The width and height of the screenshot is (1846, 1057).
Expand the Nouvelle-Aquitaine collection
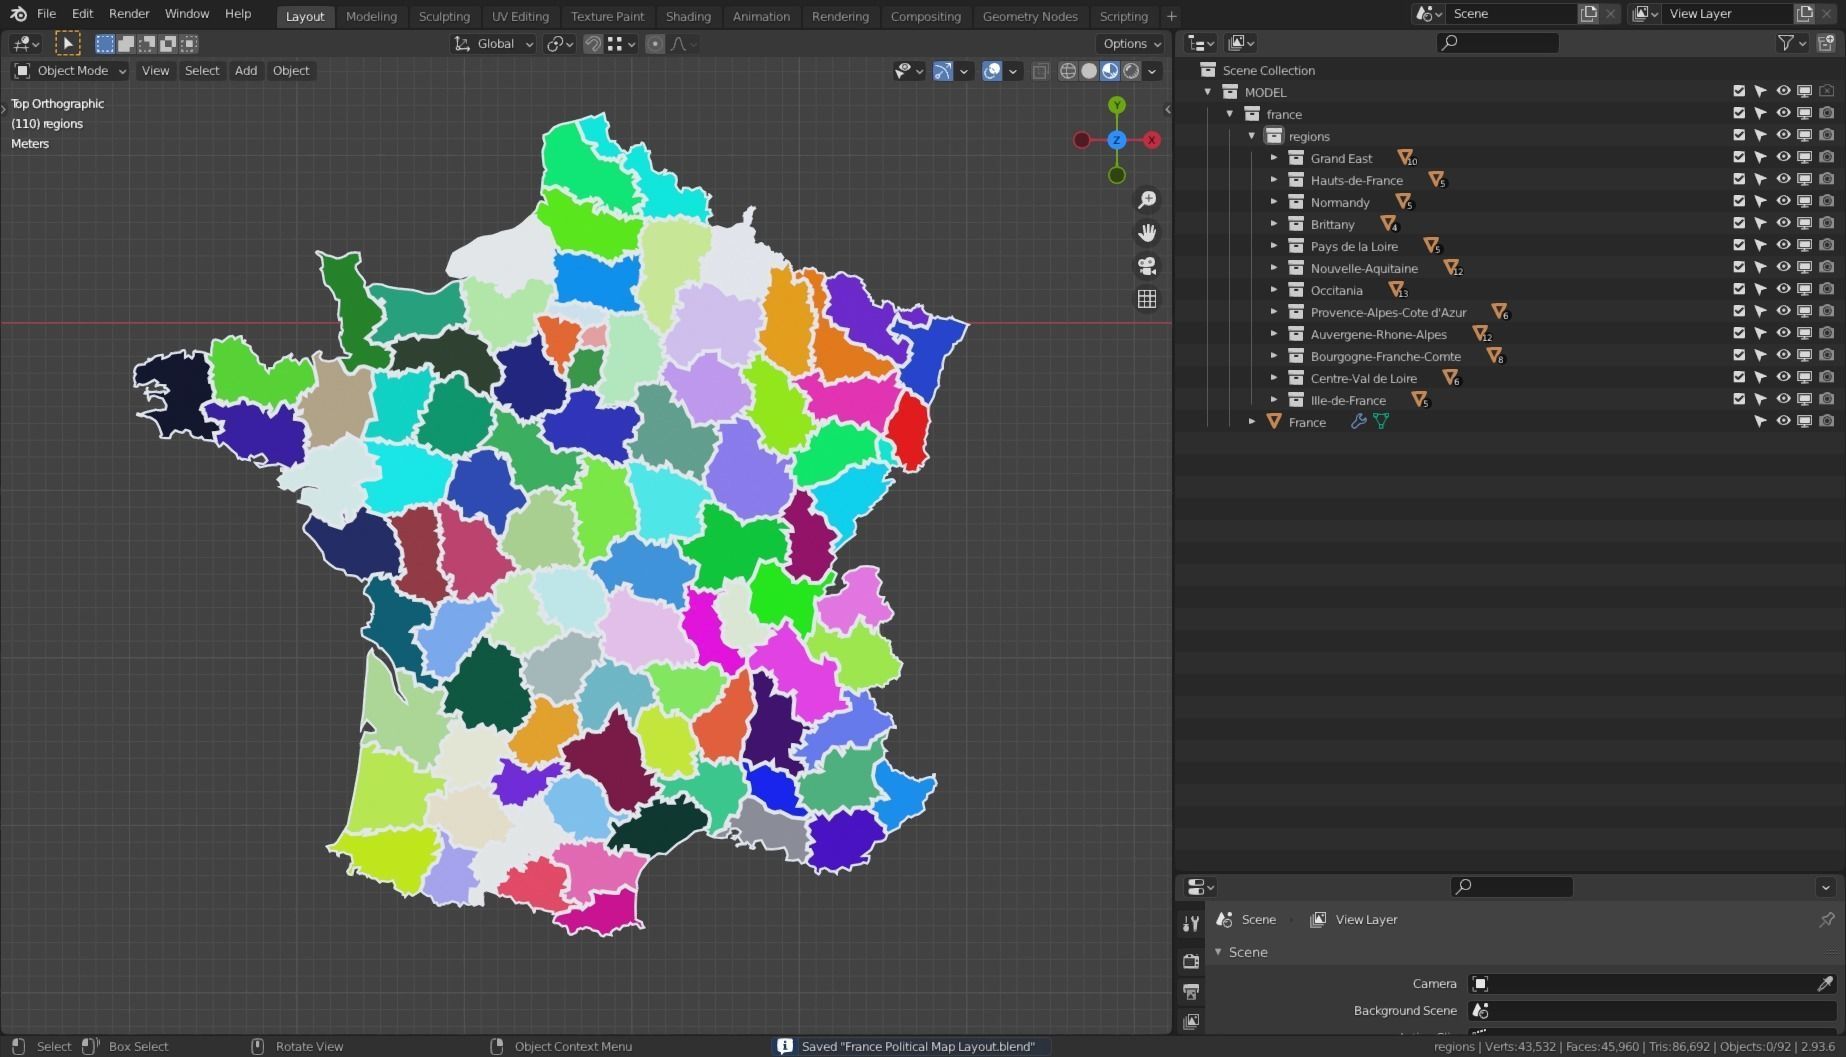[1274, 268]
